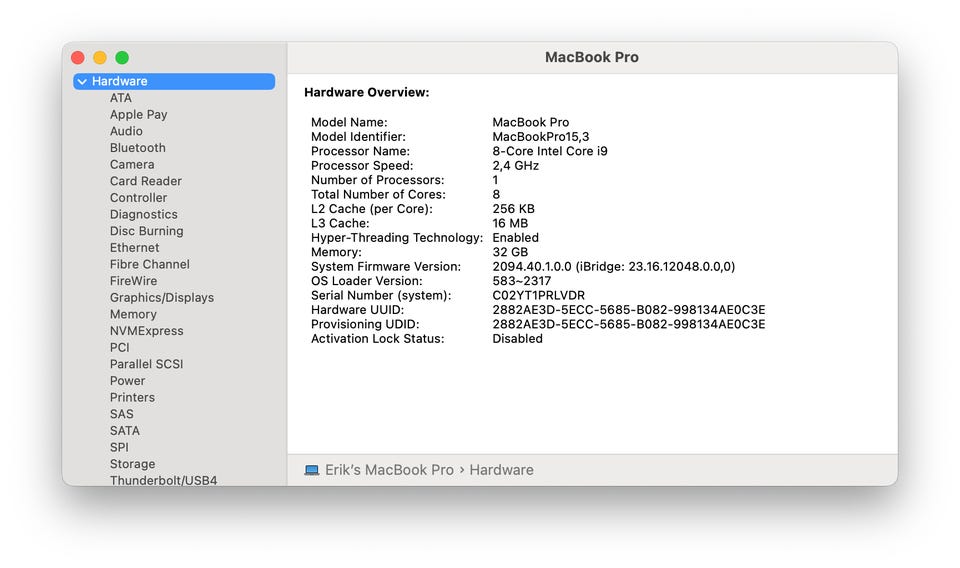Collapse the Hardware section chevron
The height and width of the screenshot is (568, 960).
point(82,82)
